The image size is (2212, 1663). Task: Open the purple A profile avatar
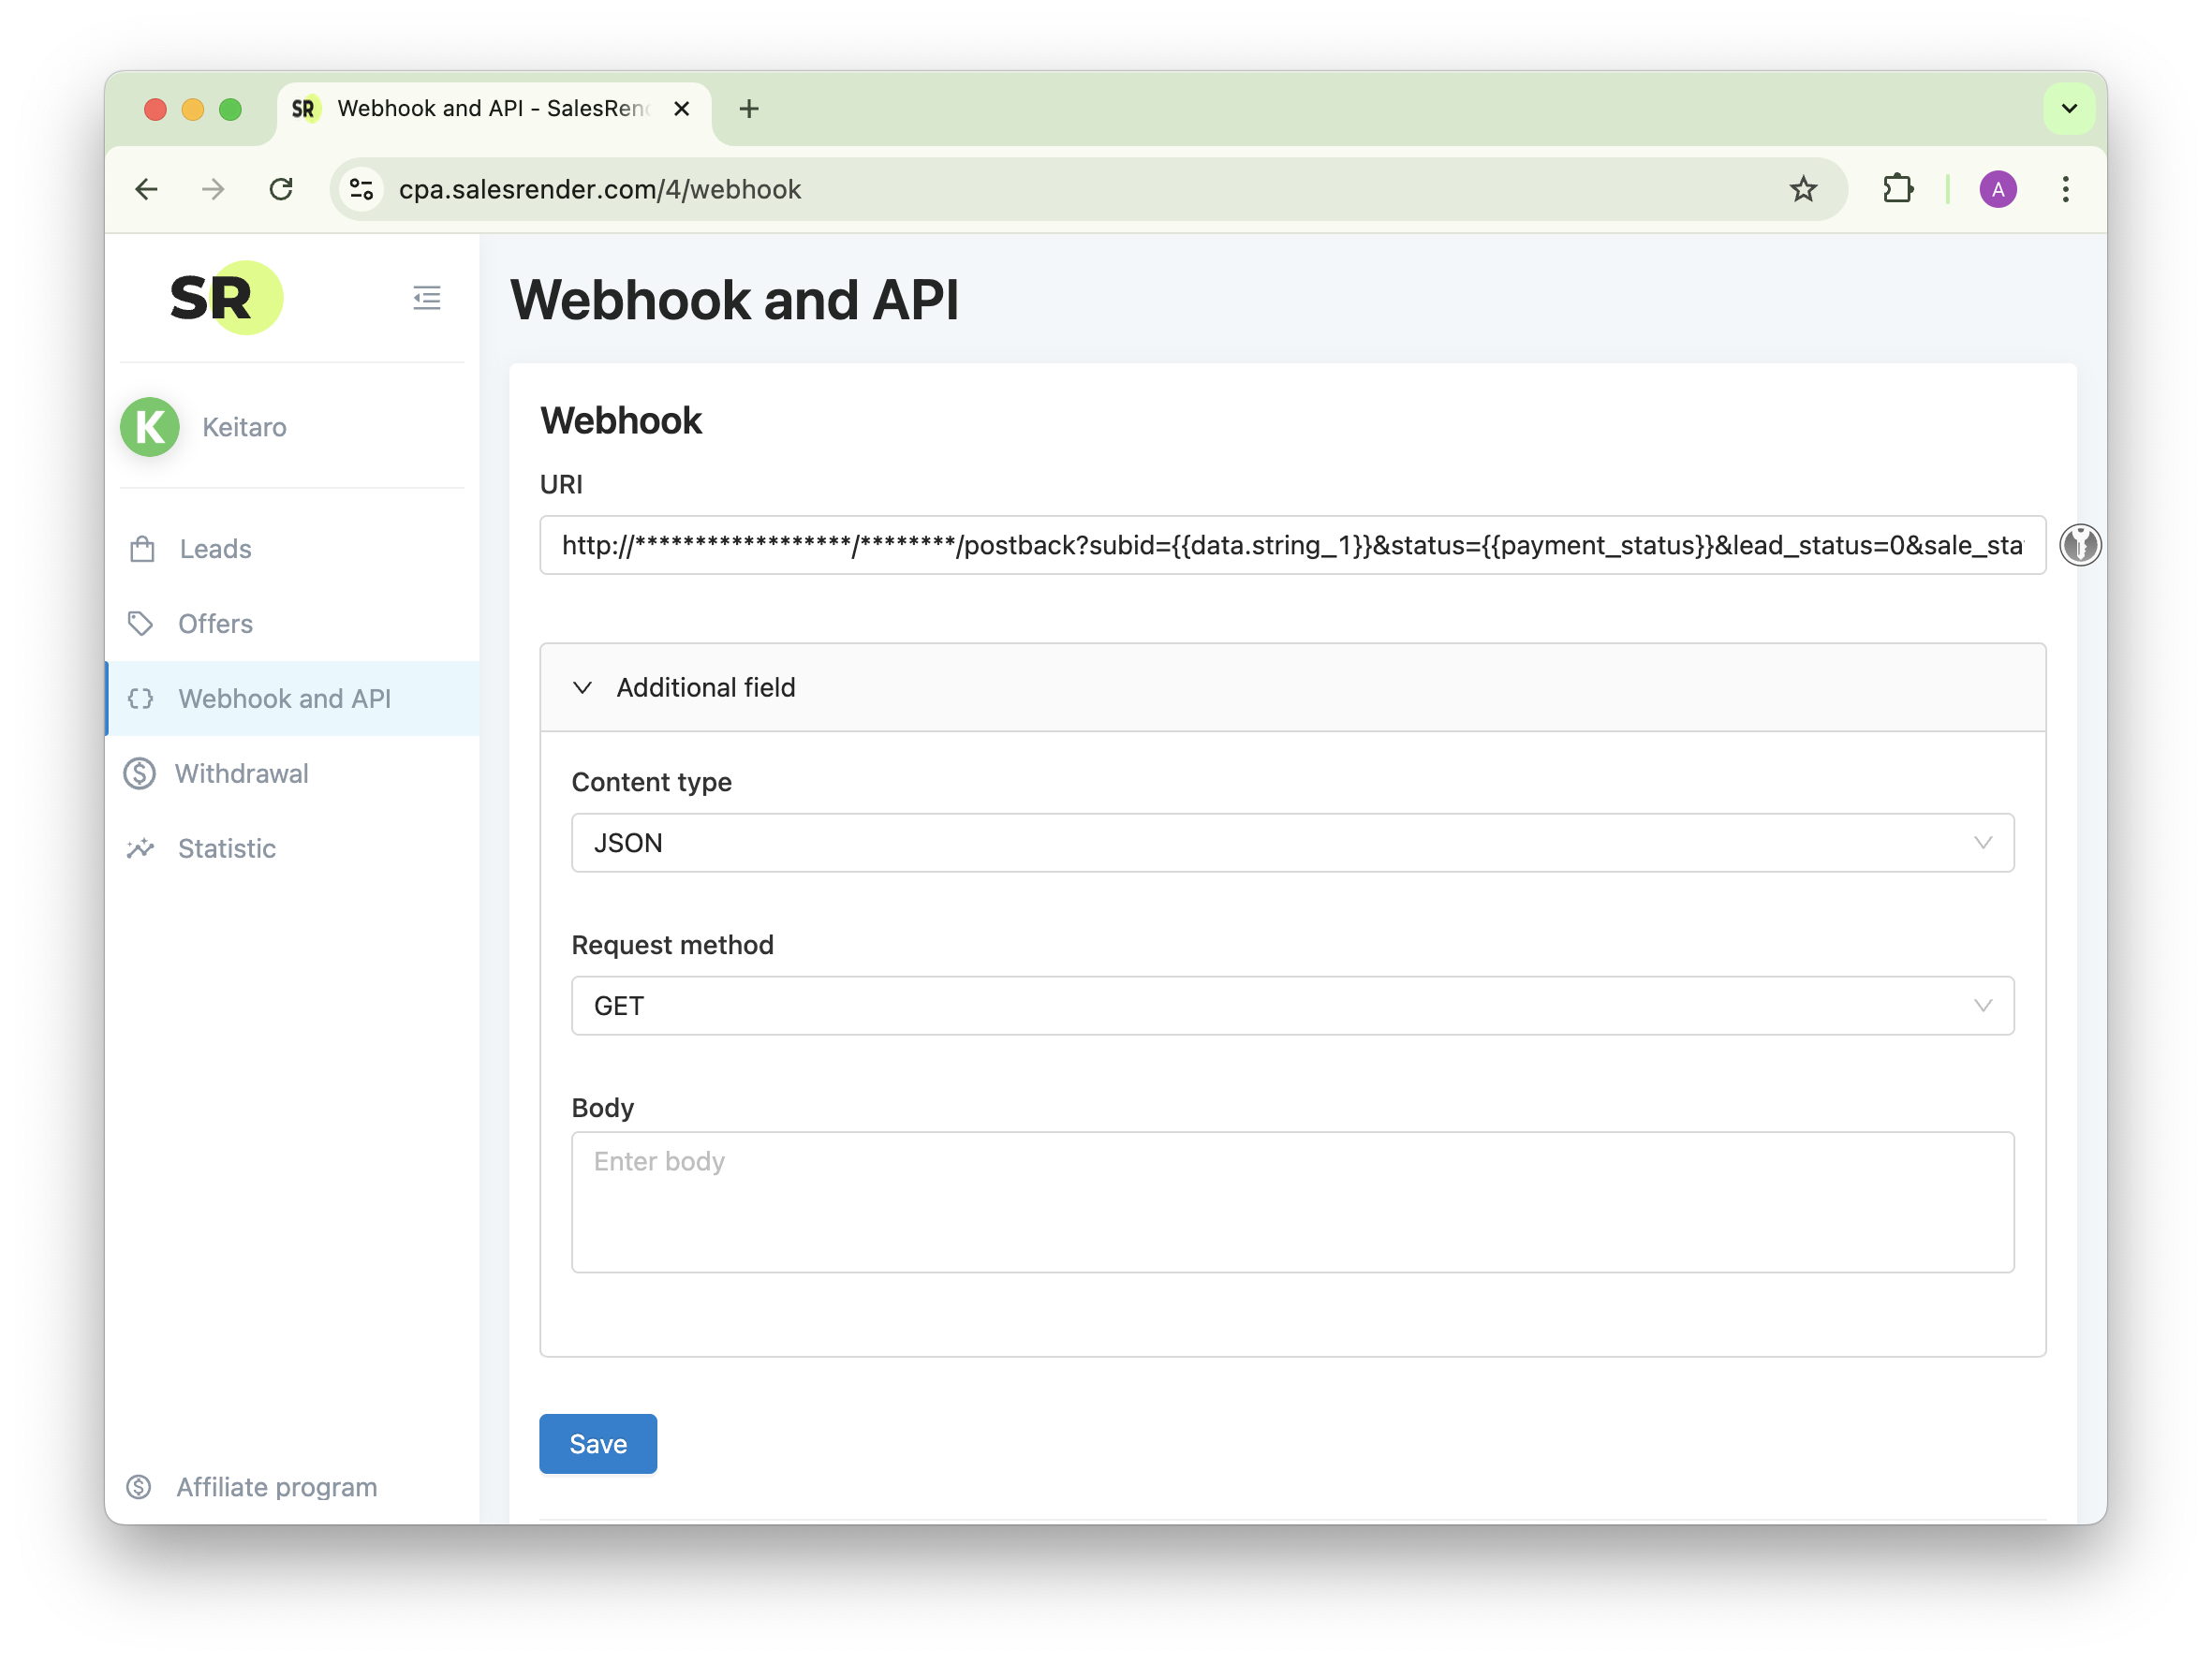(x=1998, y=189)
